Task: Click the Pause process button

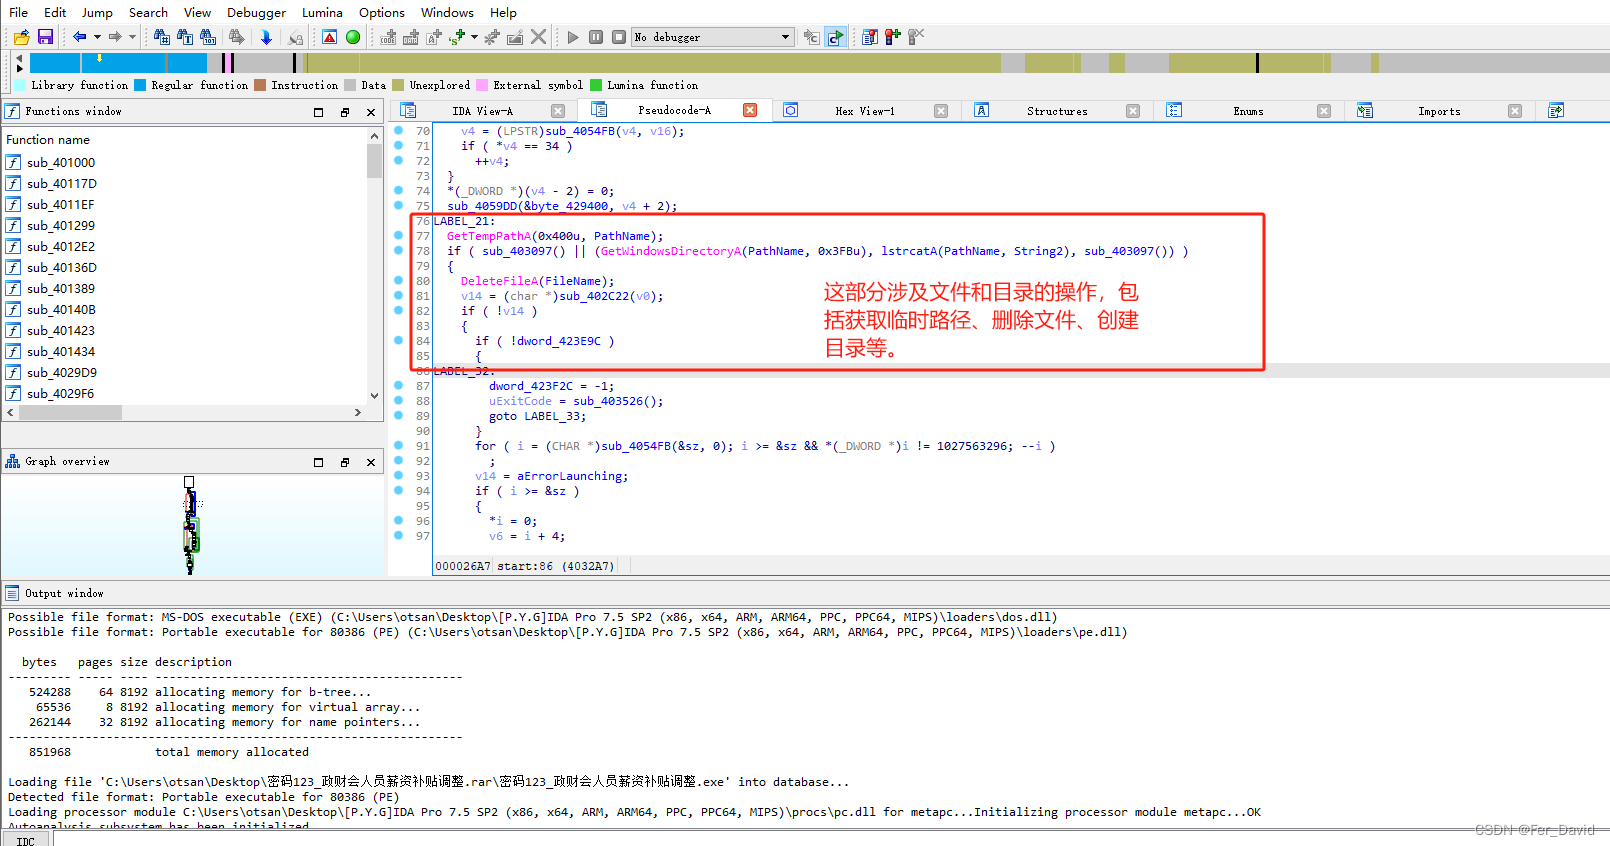Action: [596, 37]
